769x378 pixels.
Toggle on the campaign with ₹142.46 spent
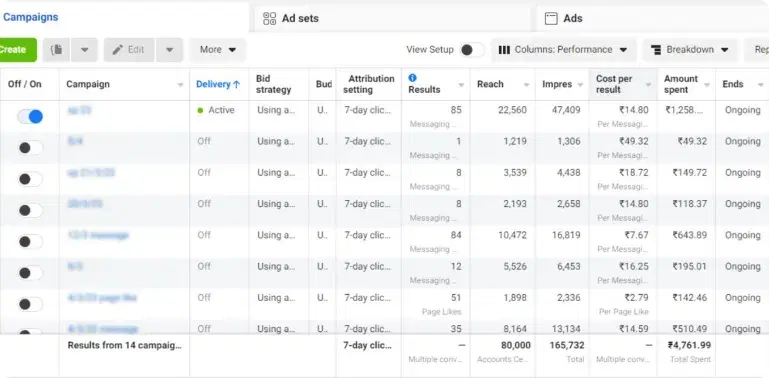(30, 304)
